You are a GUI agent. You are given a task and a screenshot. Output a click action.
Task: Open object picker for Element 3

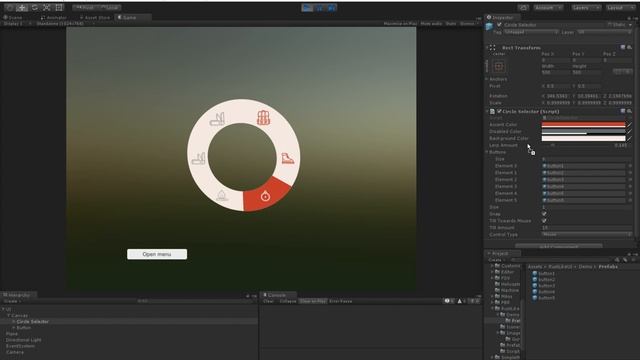(x=630, y=187)
